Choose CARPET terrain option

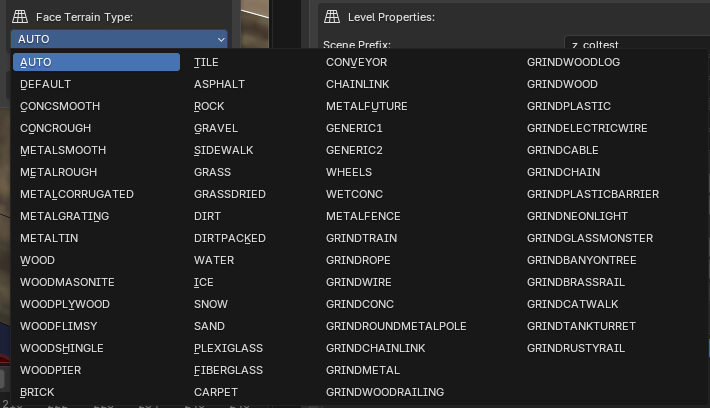click(216, 392)
